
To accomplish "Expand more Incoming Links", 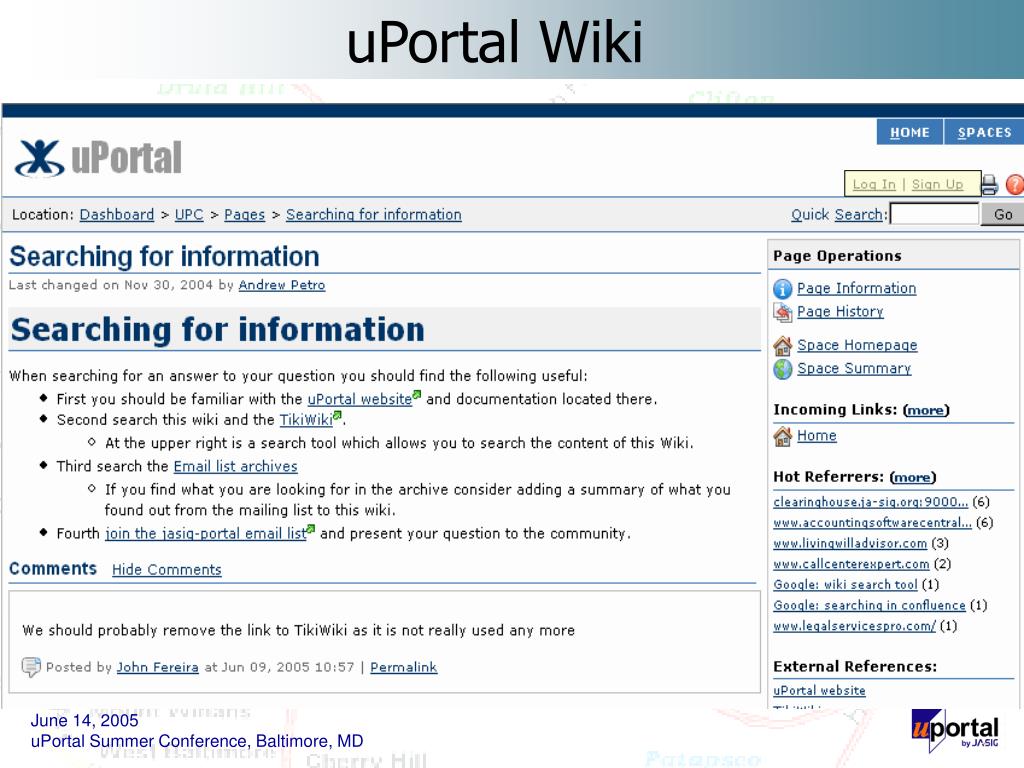I will (x=926, y=410).
